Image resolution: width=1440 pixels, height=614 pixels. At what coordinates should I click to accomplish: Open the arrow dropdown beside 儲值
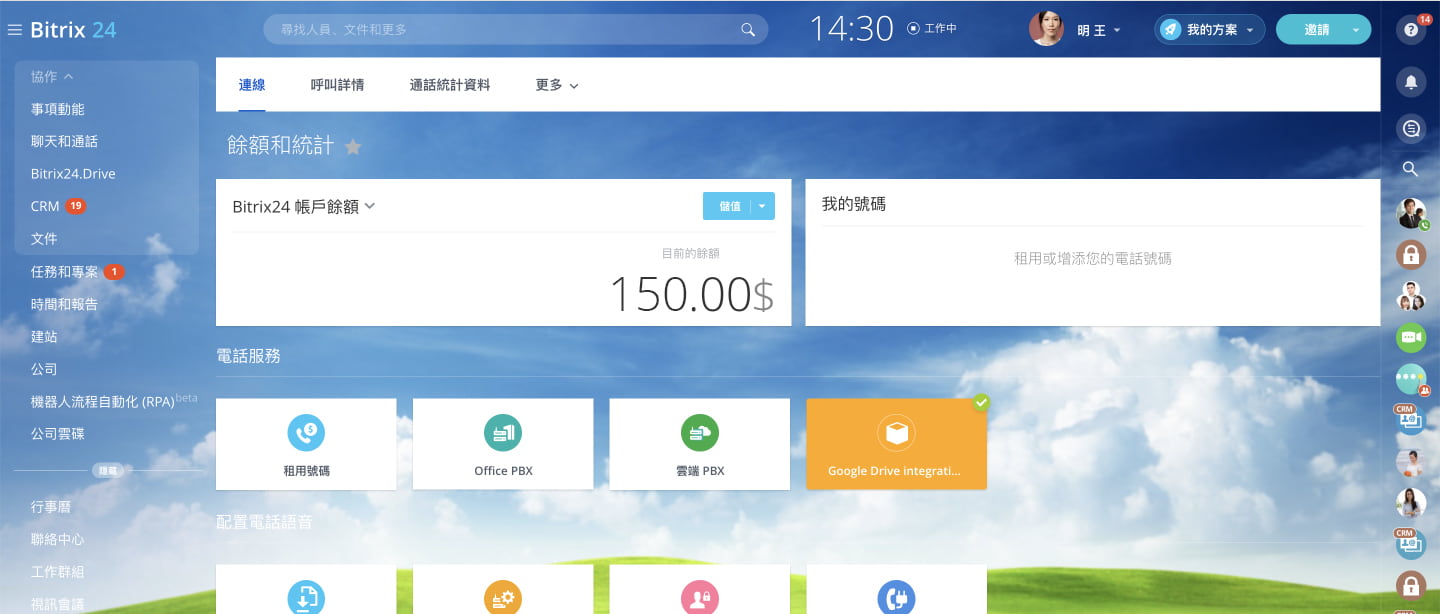[762, 206]
